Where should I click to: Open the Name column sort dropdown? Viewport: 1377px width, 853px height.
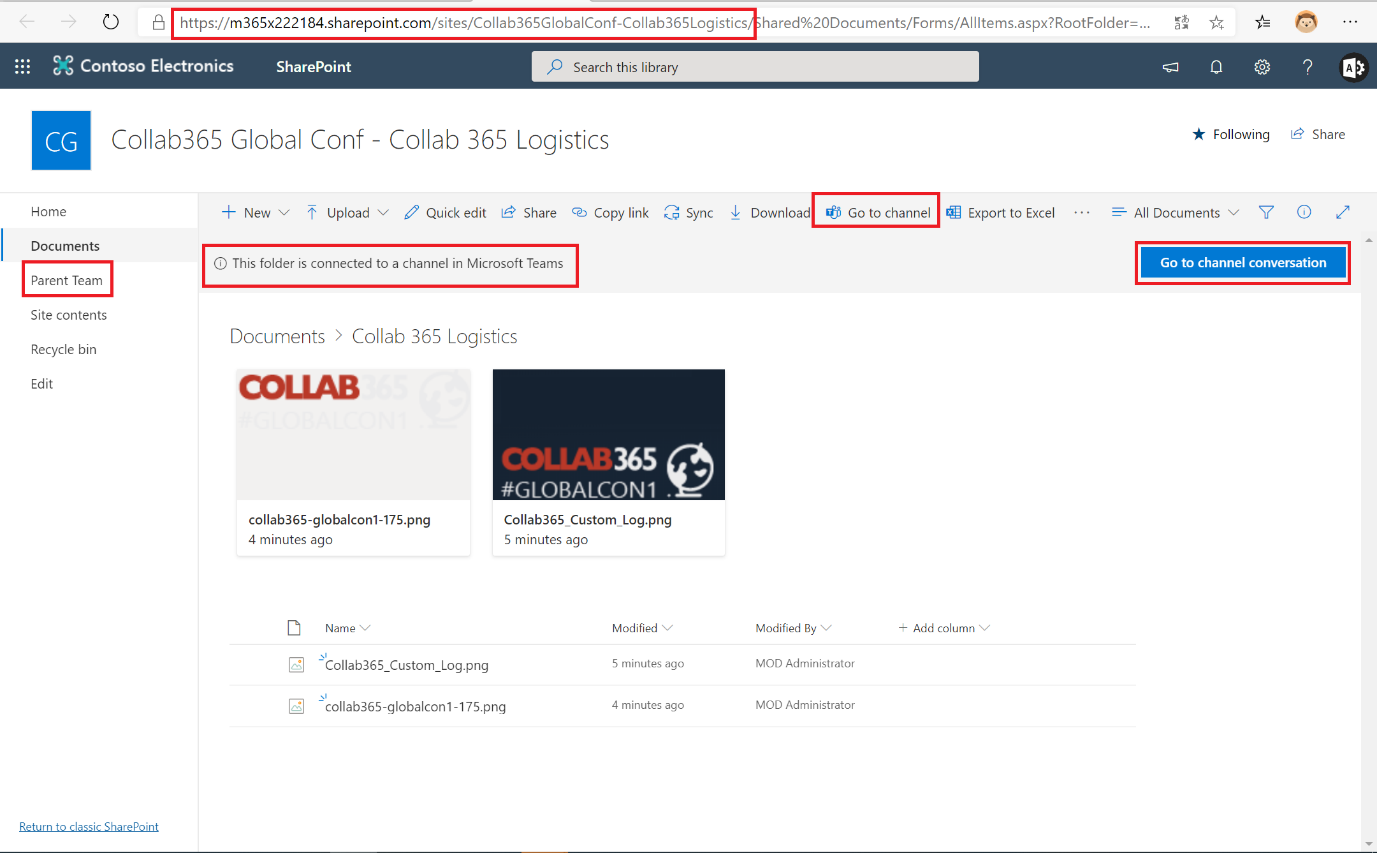(348, 628)
